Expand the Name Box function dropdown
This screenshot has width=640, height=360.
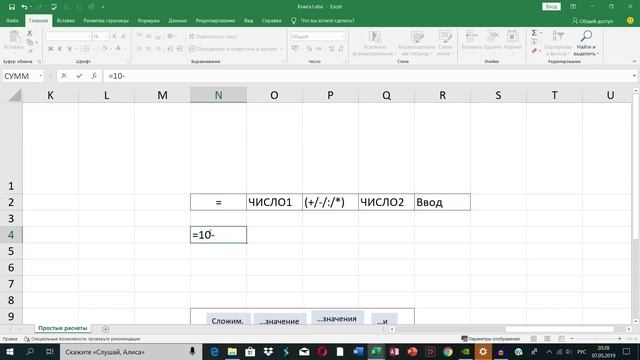(41, 76)
